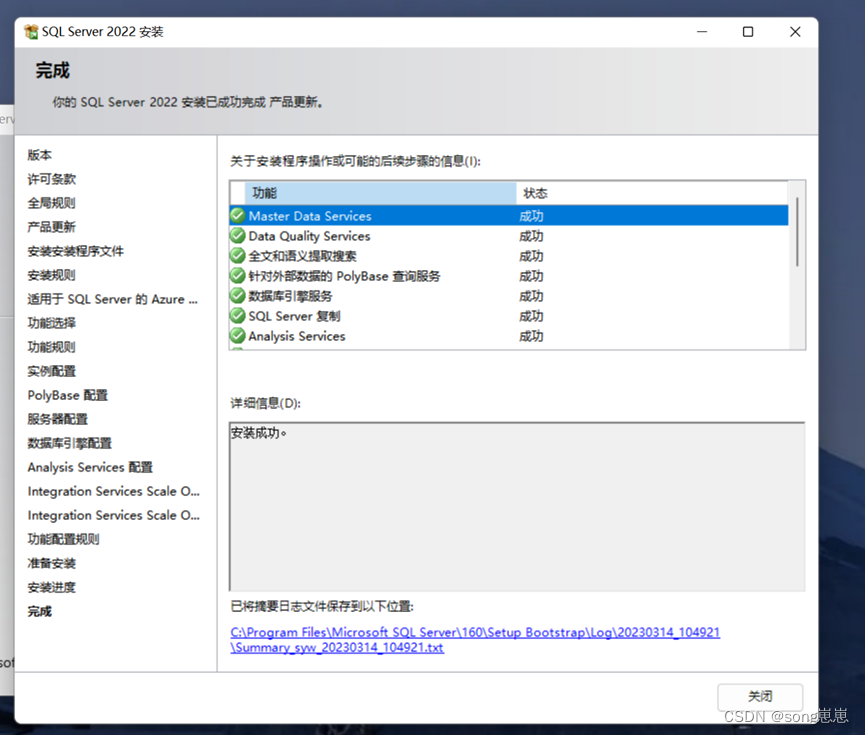Click the 许可条款 step in sidebar
The width and height of the screenshot is (865, 735).
[52, 179]
